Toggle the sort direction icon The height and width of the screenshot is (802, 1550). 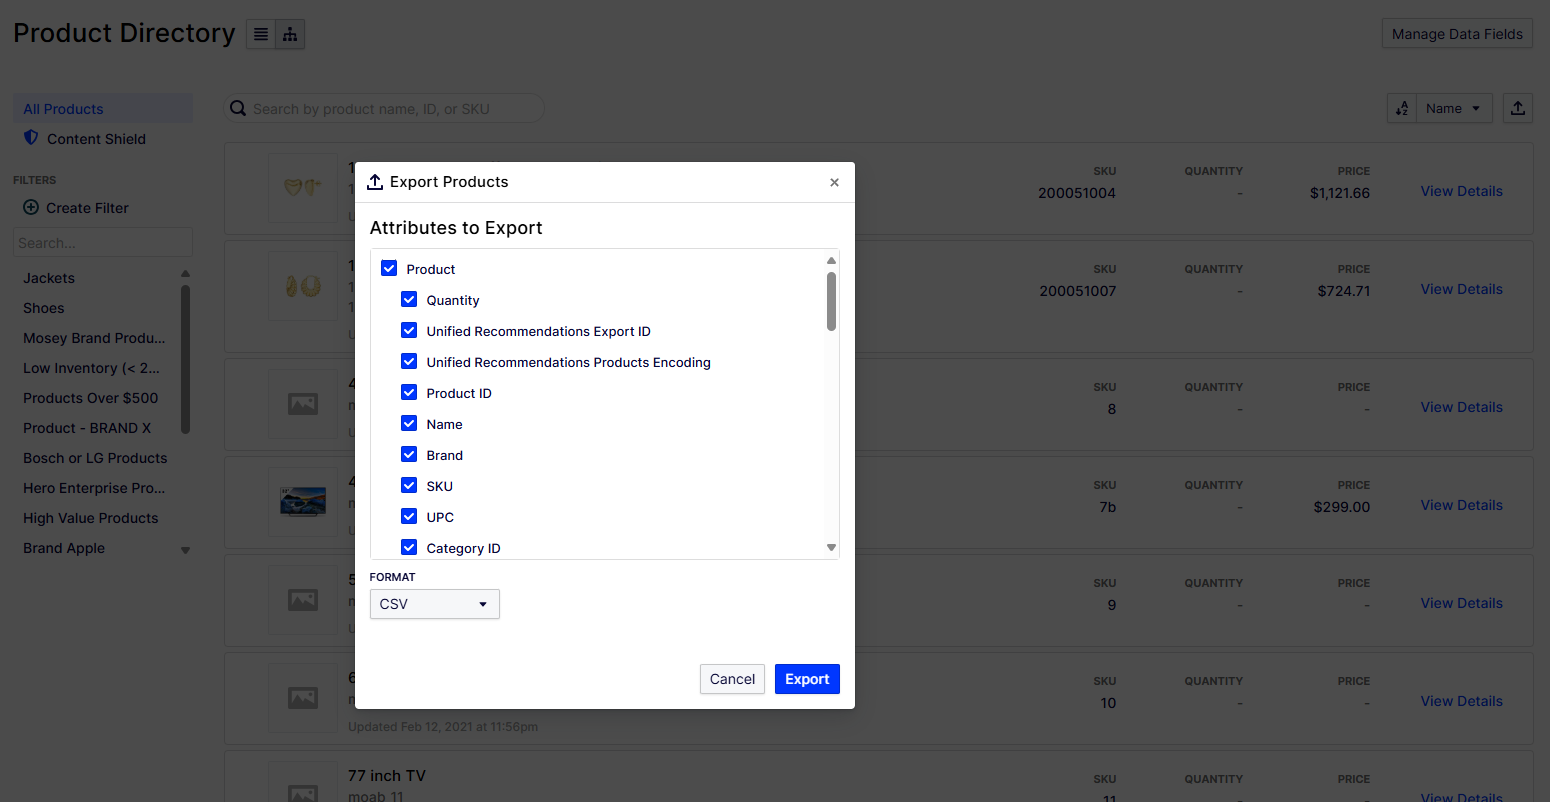tap(1402, 108)
